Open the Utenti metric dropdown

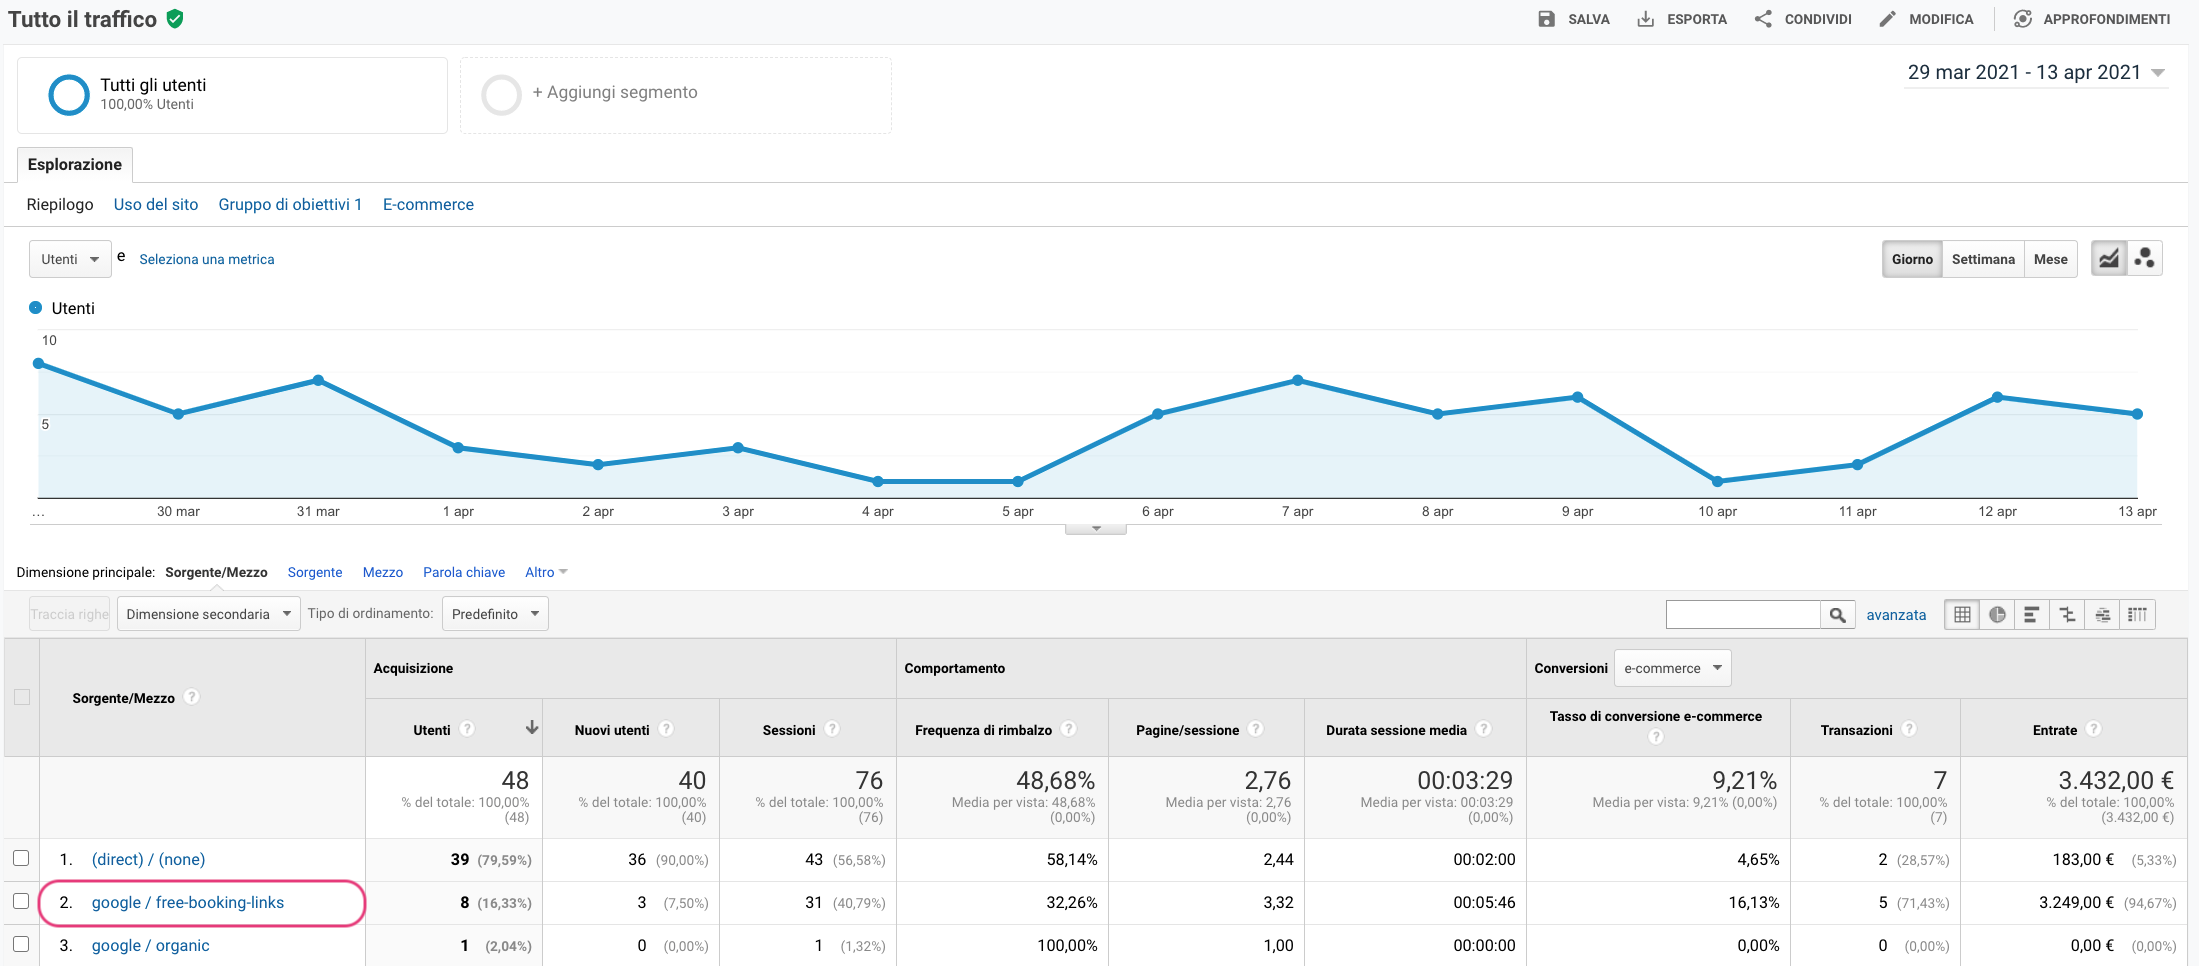pyautogui.click(x=70, y=259)
